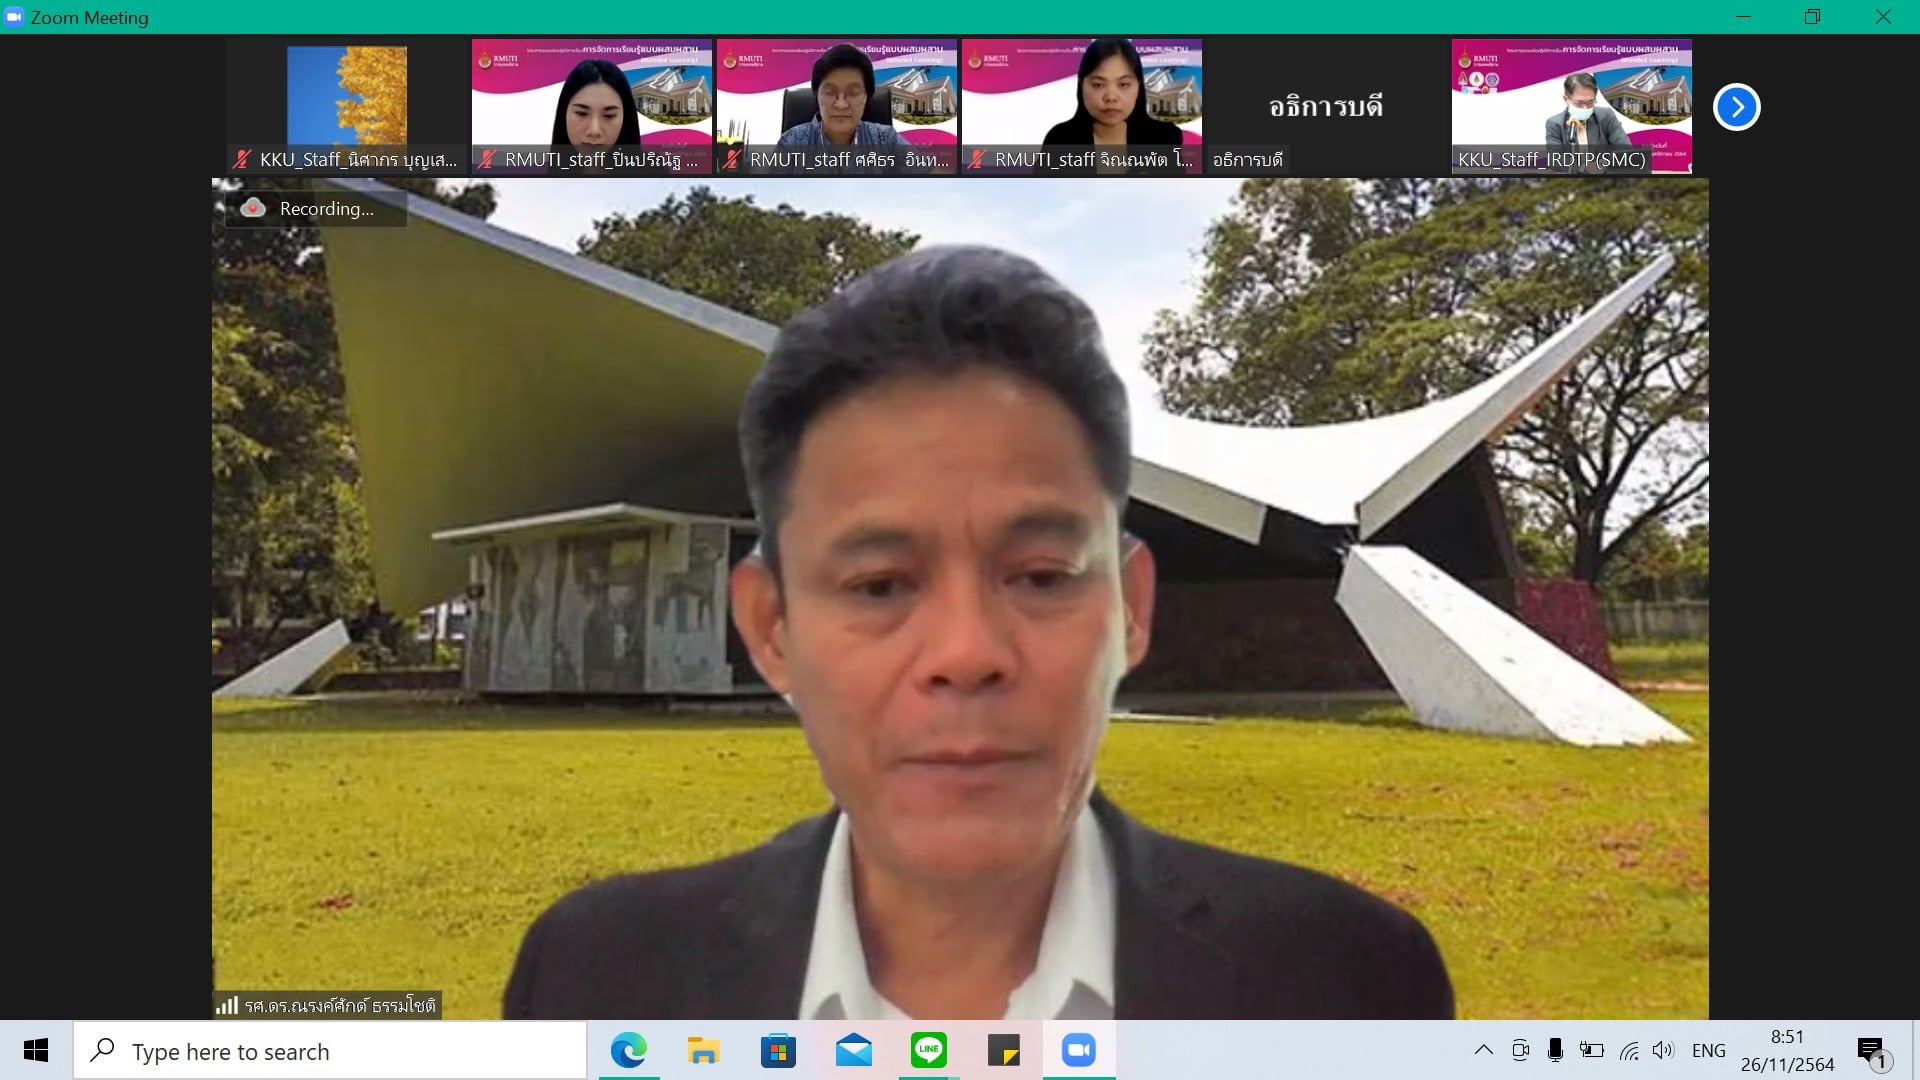Viewport: 1920px width, 1080px height.
Task: Open Mail app from taskbar
Action: pos(853,1050)
